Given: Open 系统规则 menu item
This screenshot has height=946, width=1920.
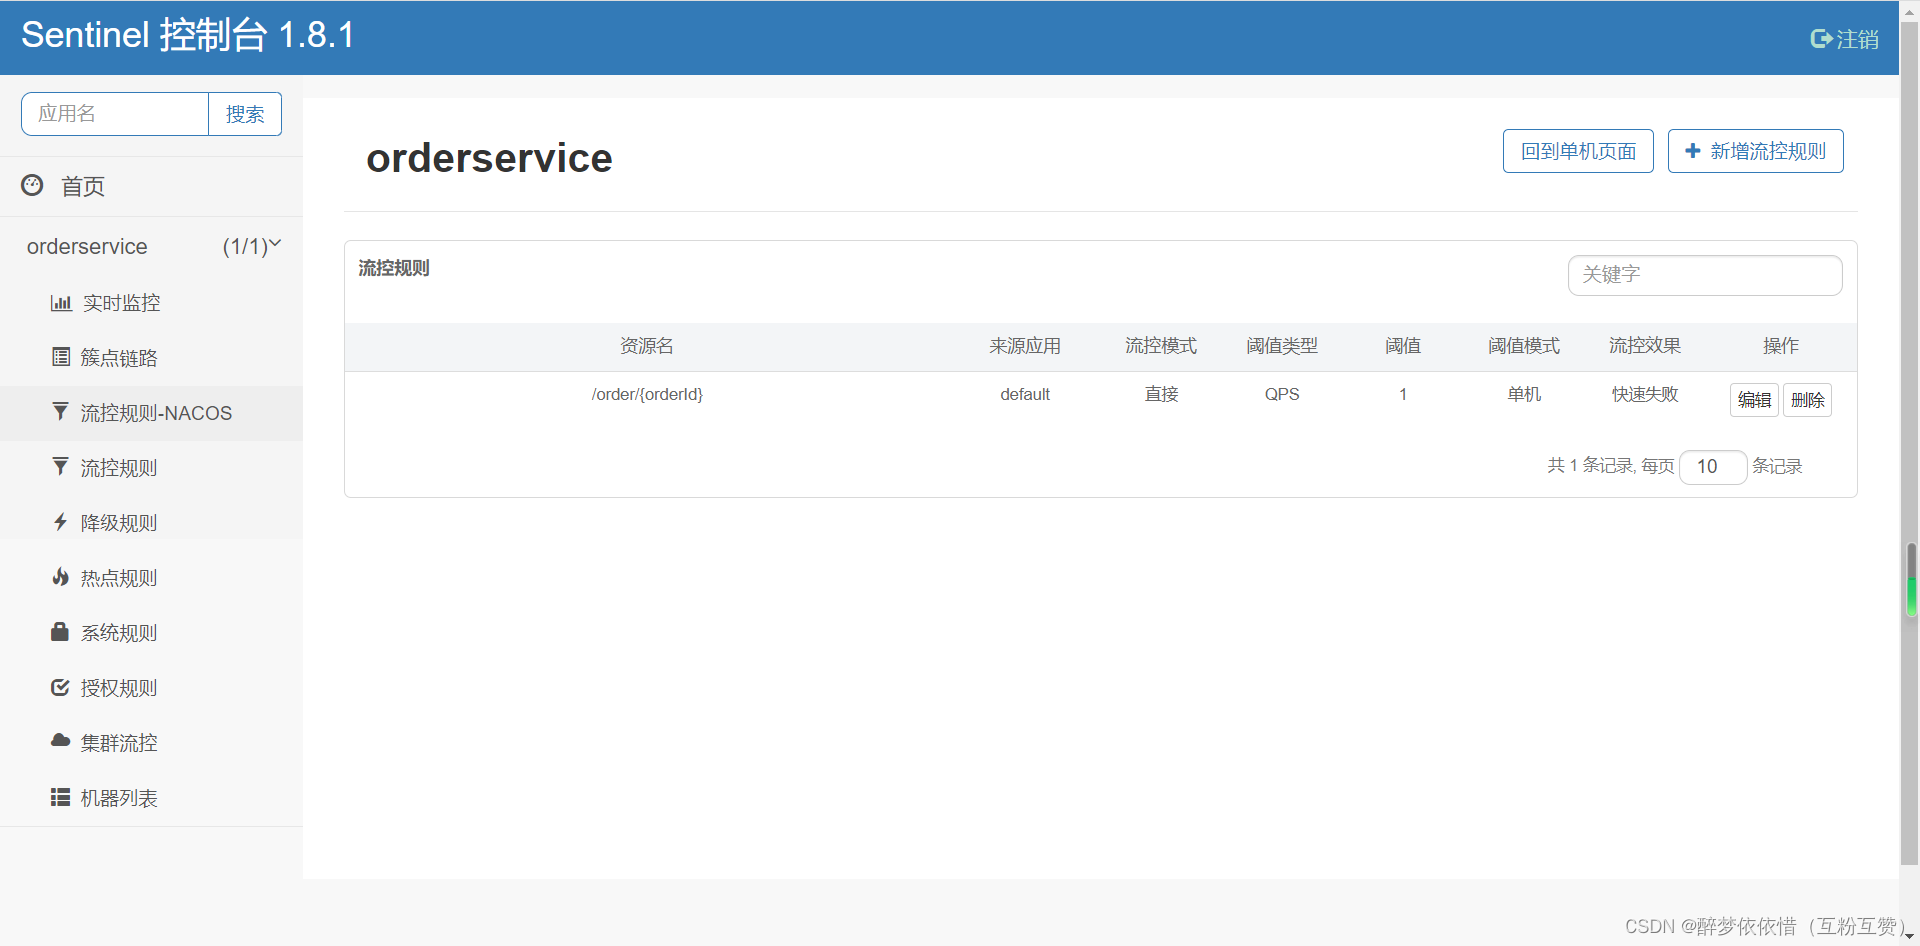Looking at the screenshot, I should point(151,633).
